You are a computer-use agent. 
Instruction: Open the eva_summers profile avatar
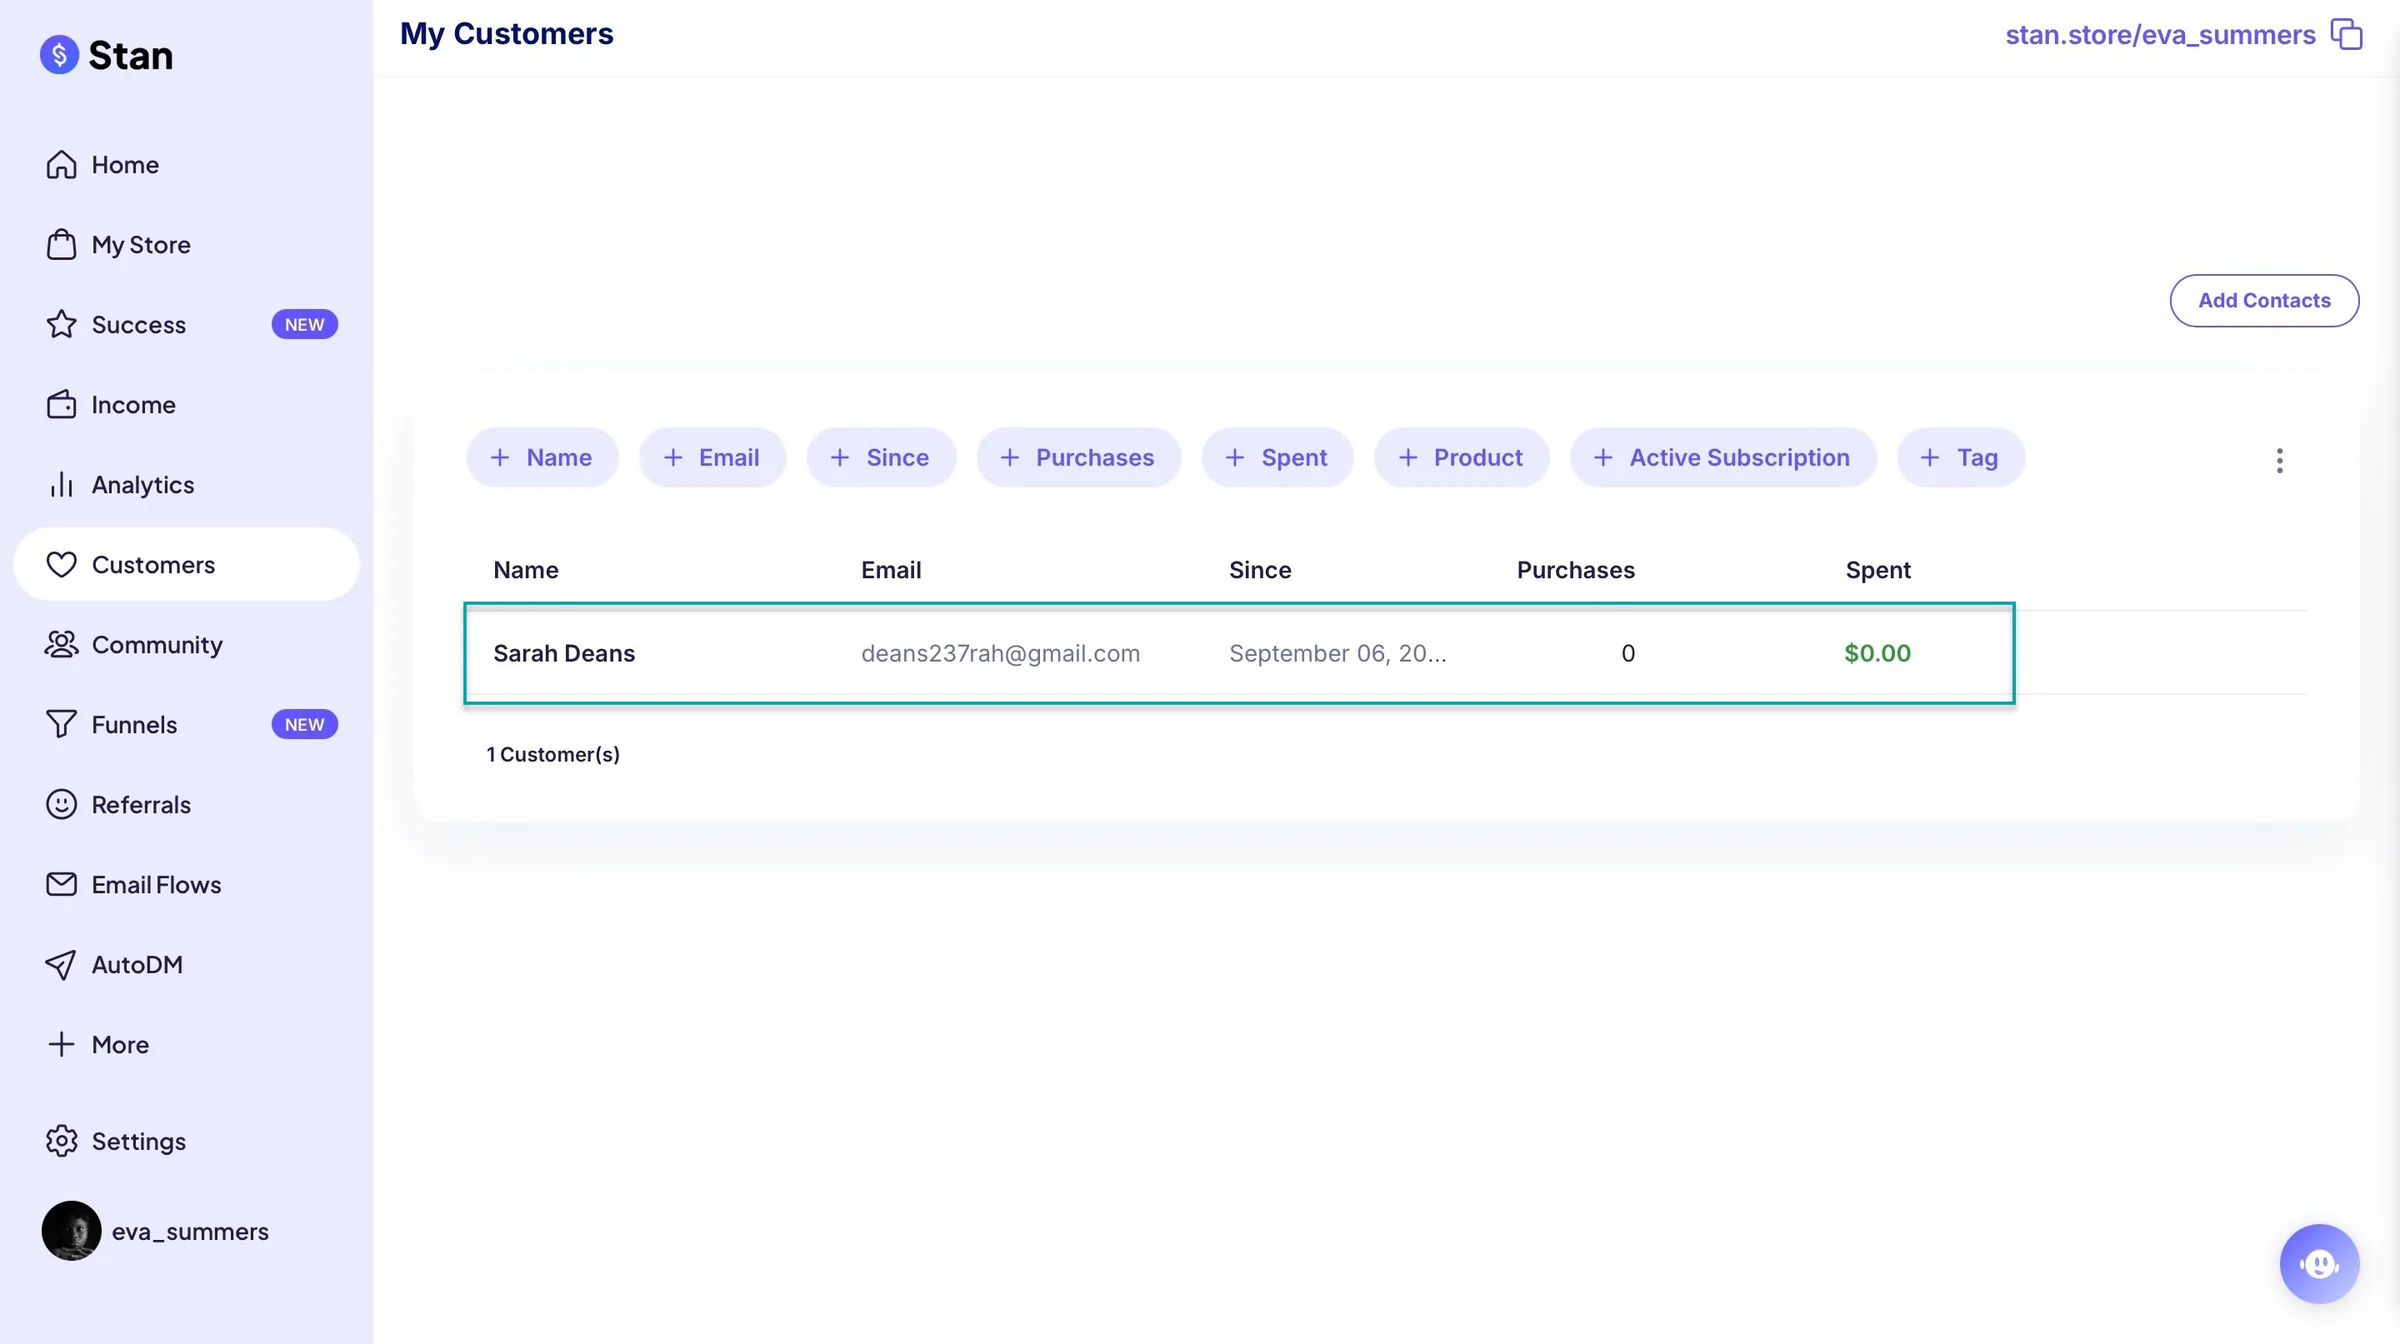click(x=71, y=1230)
